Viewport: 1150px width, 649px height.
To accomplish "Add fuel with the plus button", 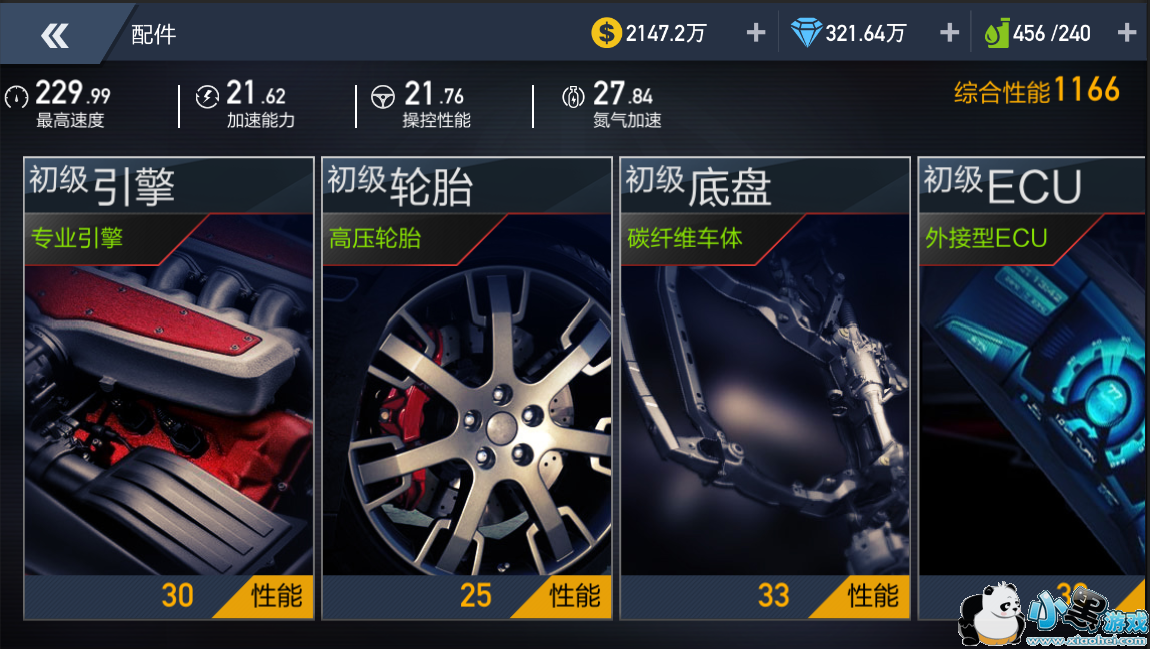I will (x=1127, y=33).
